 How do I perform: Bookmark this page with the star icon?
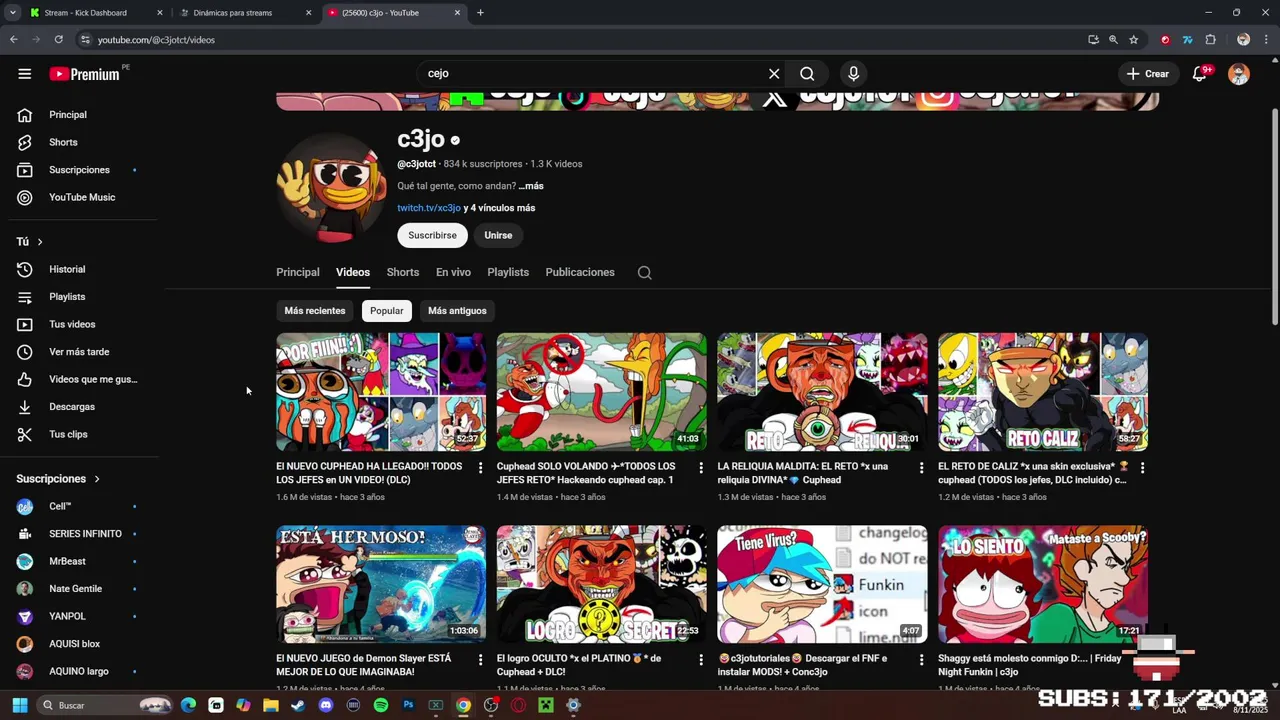coord(1134,40)
